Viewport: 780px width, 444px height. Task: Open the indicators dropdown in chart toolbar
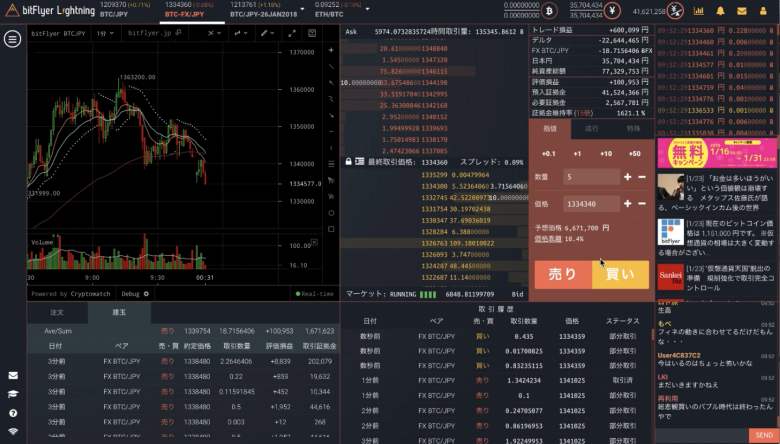(214, 33)
